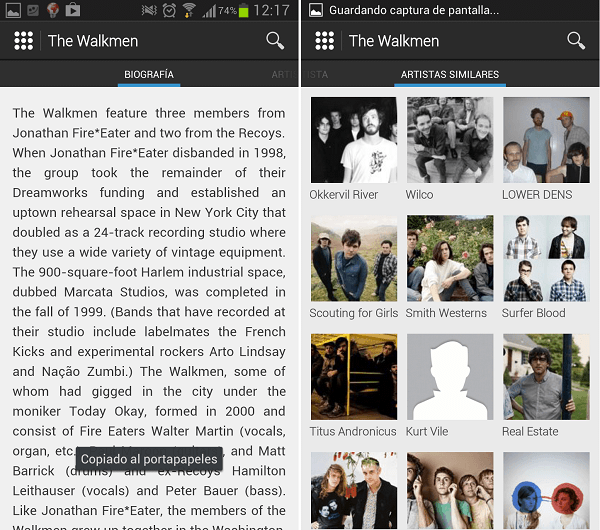This screenshot has height=530, width=600.
Task: Tap the 12:17 clock in status bar
Action: (x=272, y=10)
